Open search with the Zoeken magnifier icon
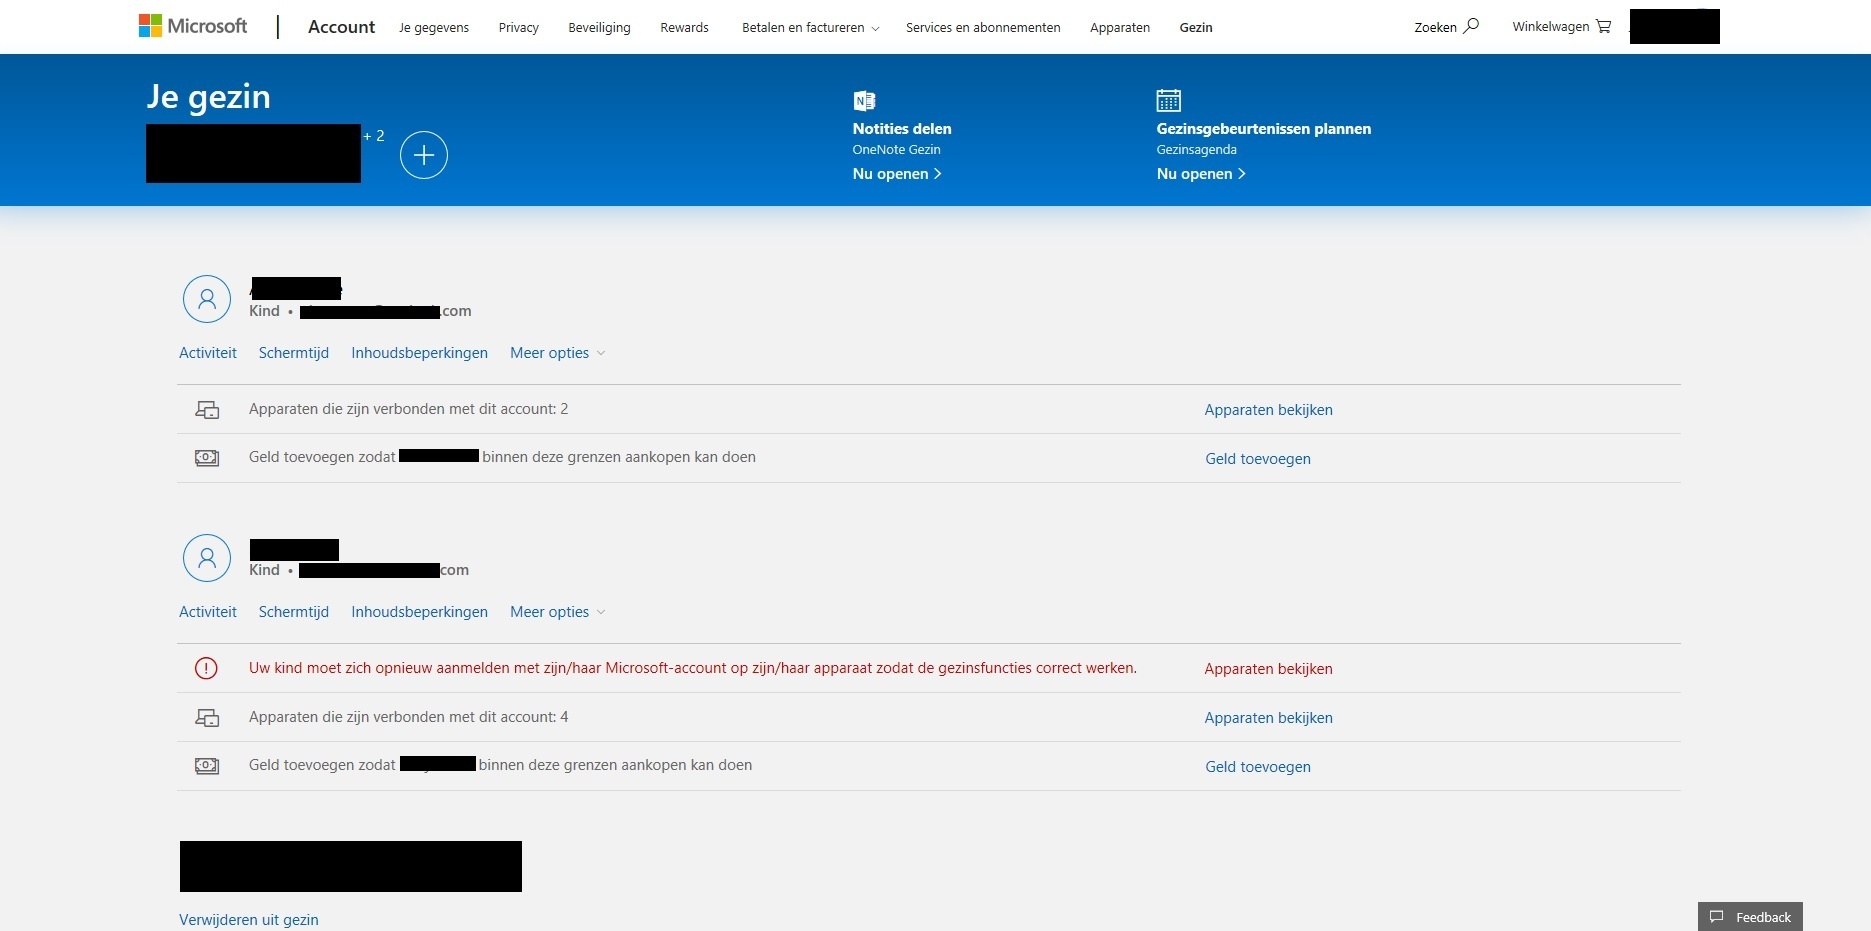Viewport: 1871px width, 931px height. click(1470, 27)
